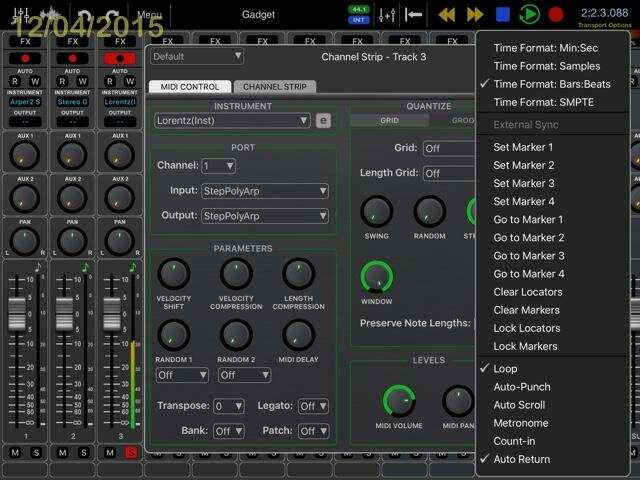Mute track 2 with M button
640x480 pixels.
[x=62, y=452]
